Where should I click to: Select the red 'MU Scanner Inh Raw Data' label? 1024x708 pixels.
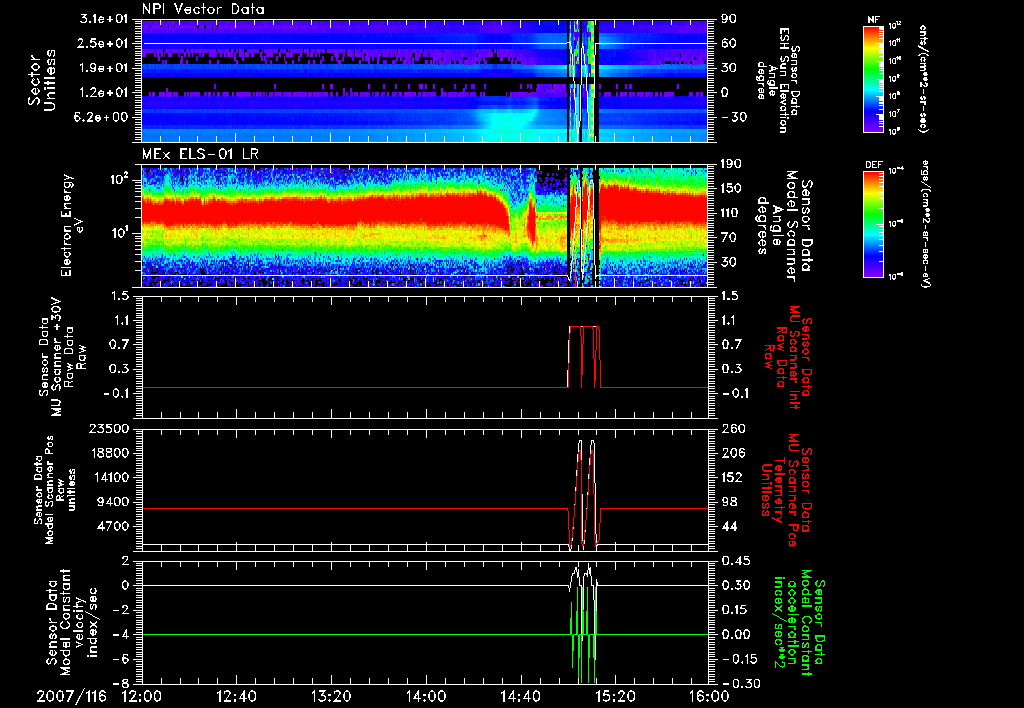[x=787, y=358]
